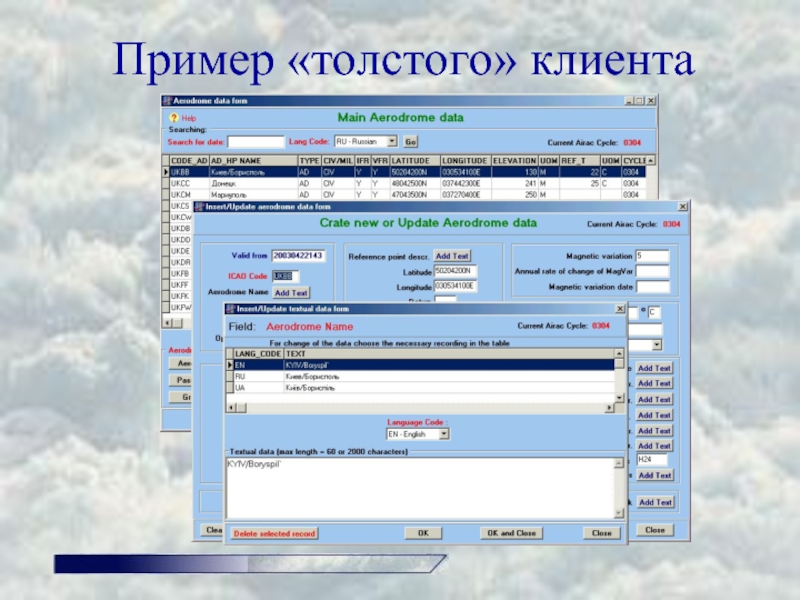Maximize the Aerodrome data form window

click(640, 101)
